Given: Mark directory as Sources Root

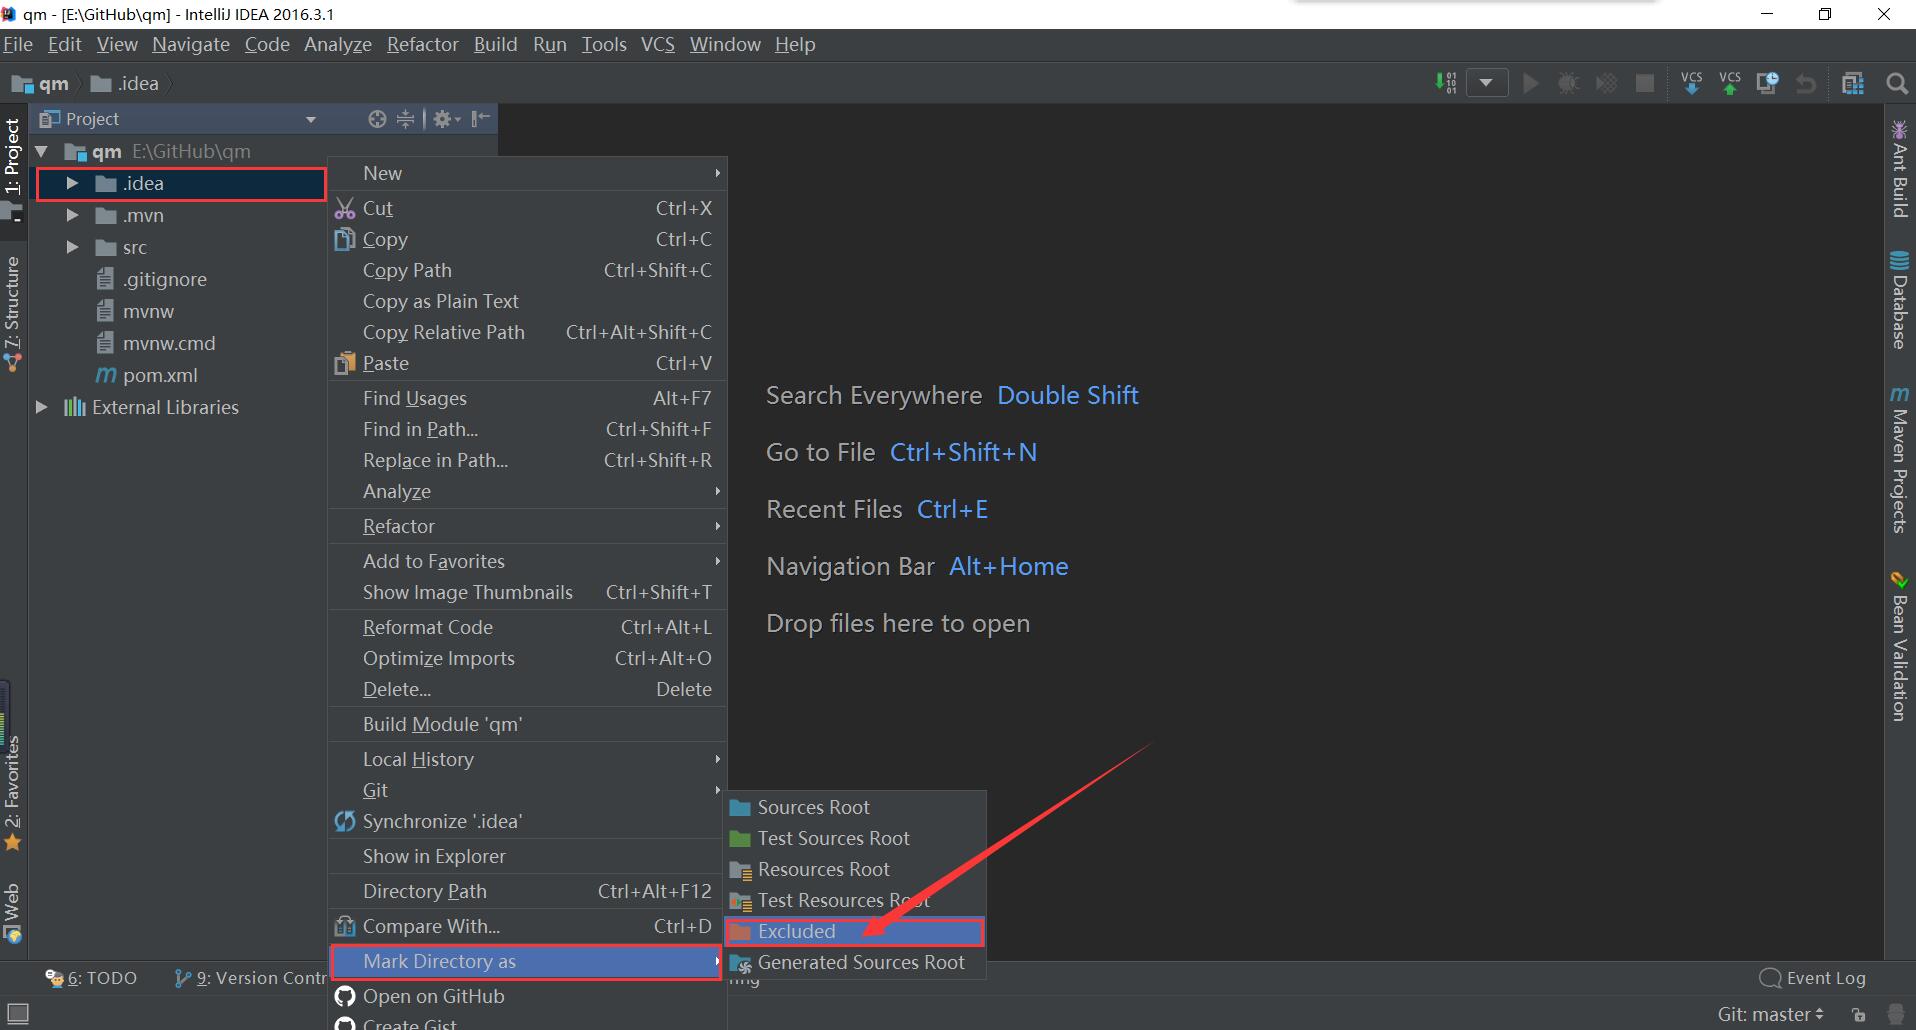Looking at the screenshot, I should click(x=856, y=807).
